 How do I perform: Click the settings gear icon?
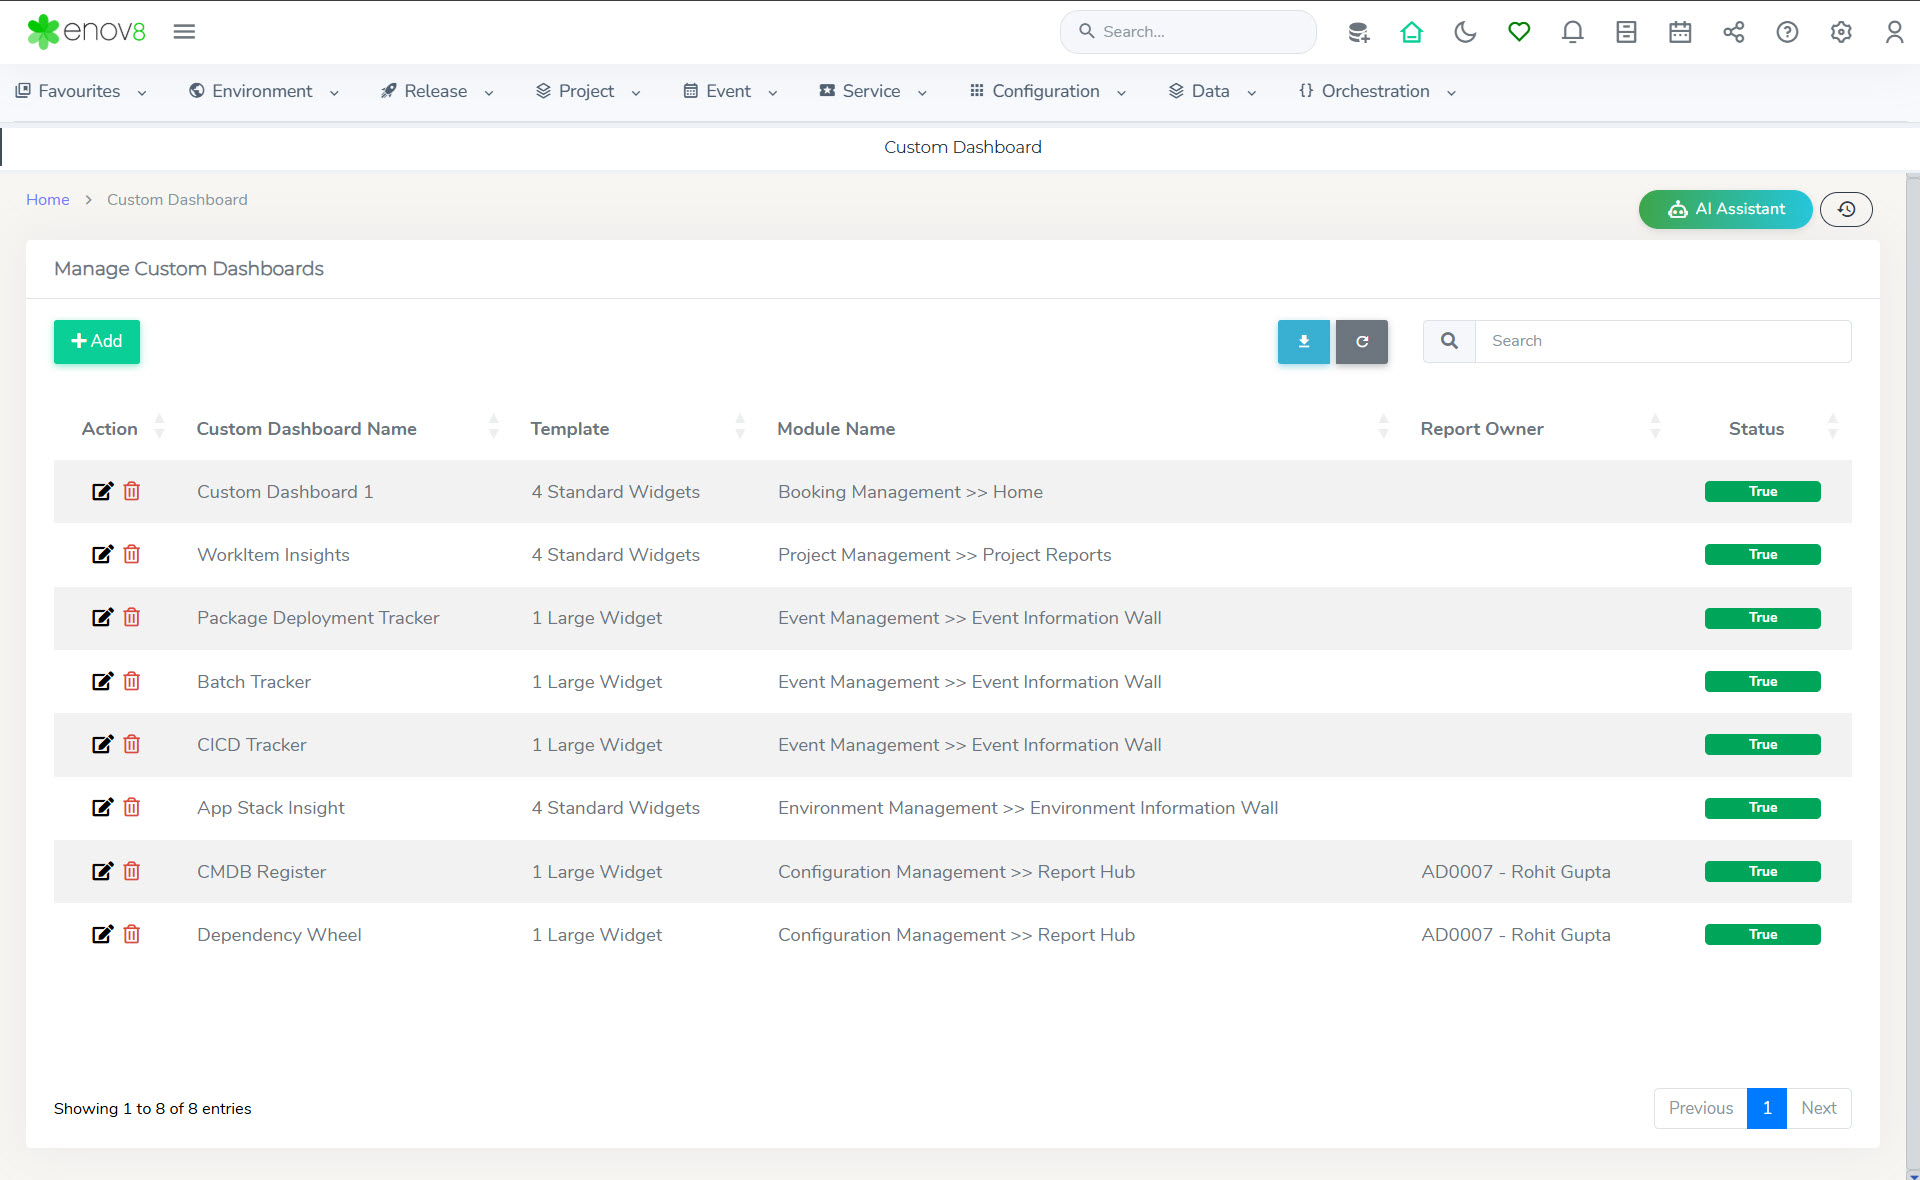1841,32
